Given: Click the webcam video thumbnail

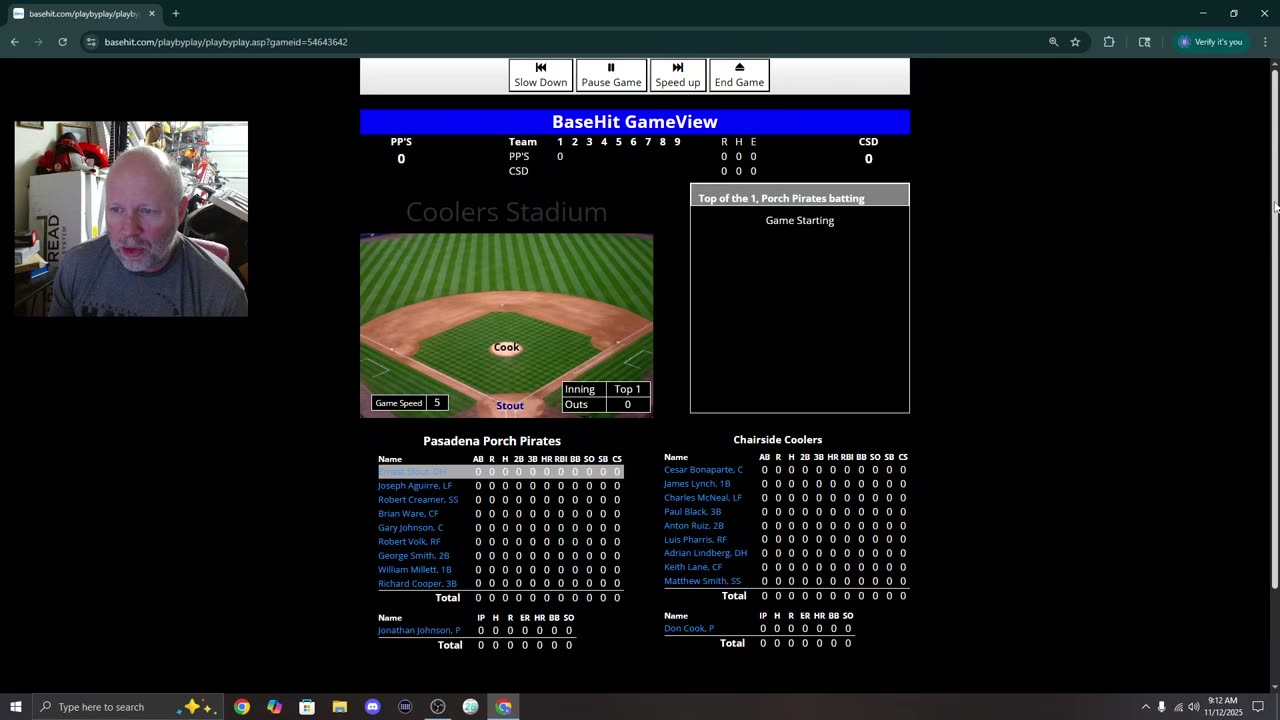Looking at the screenshot, I should [131, 219].
